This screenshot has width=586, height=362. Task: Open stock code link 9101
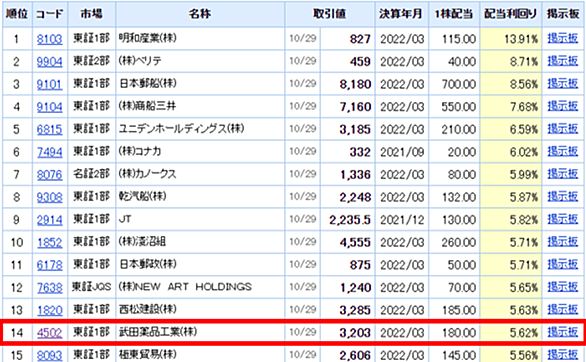click(50, 84)
